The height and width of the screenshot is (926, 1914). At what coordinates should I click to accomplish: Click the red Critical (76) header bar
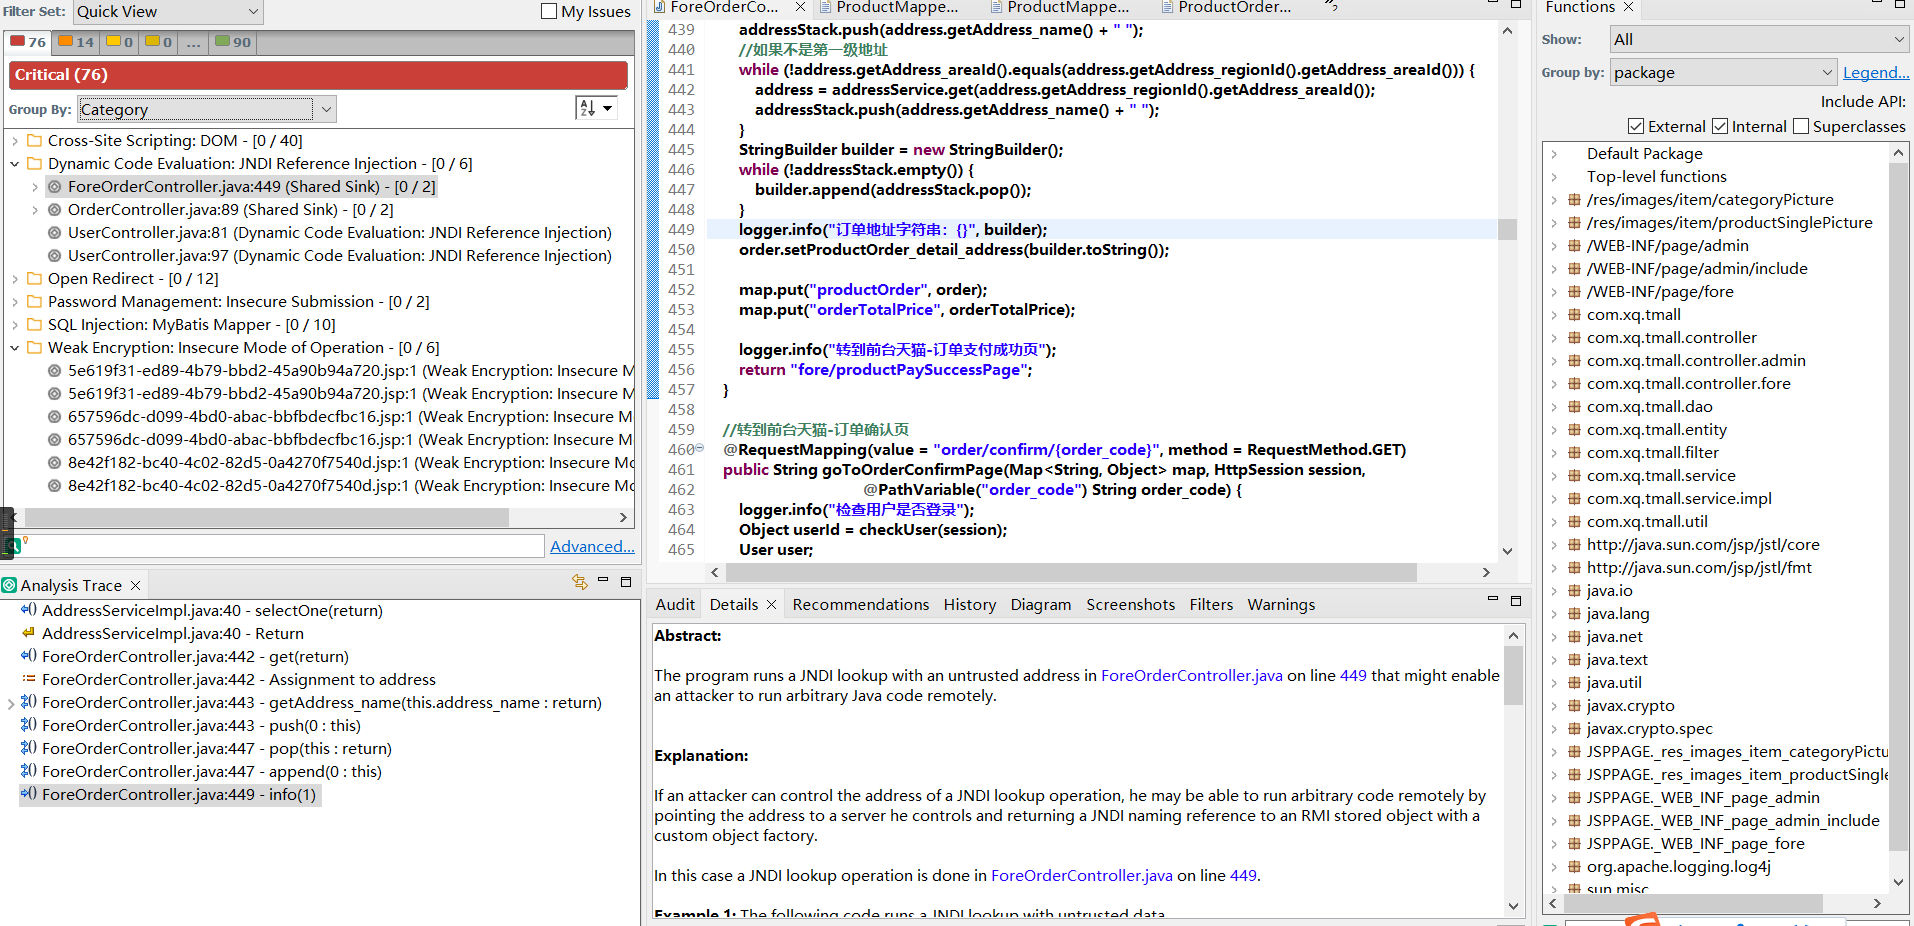(318, 75)
